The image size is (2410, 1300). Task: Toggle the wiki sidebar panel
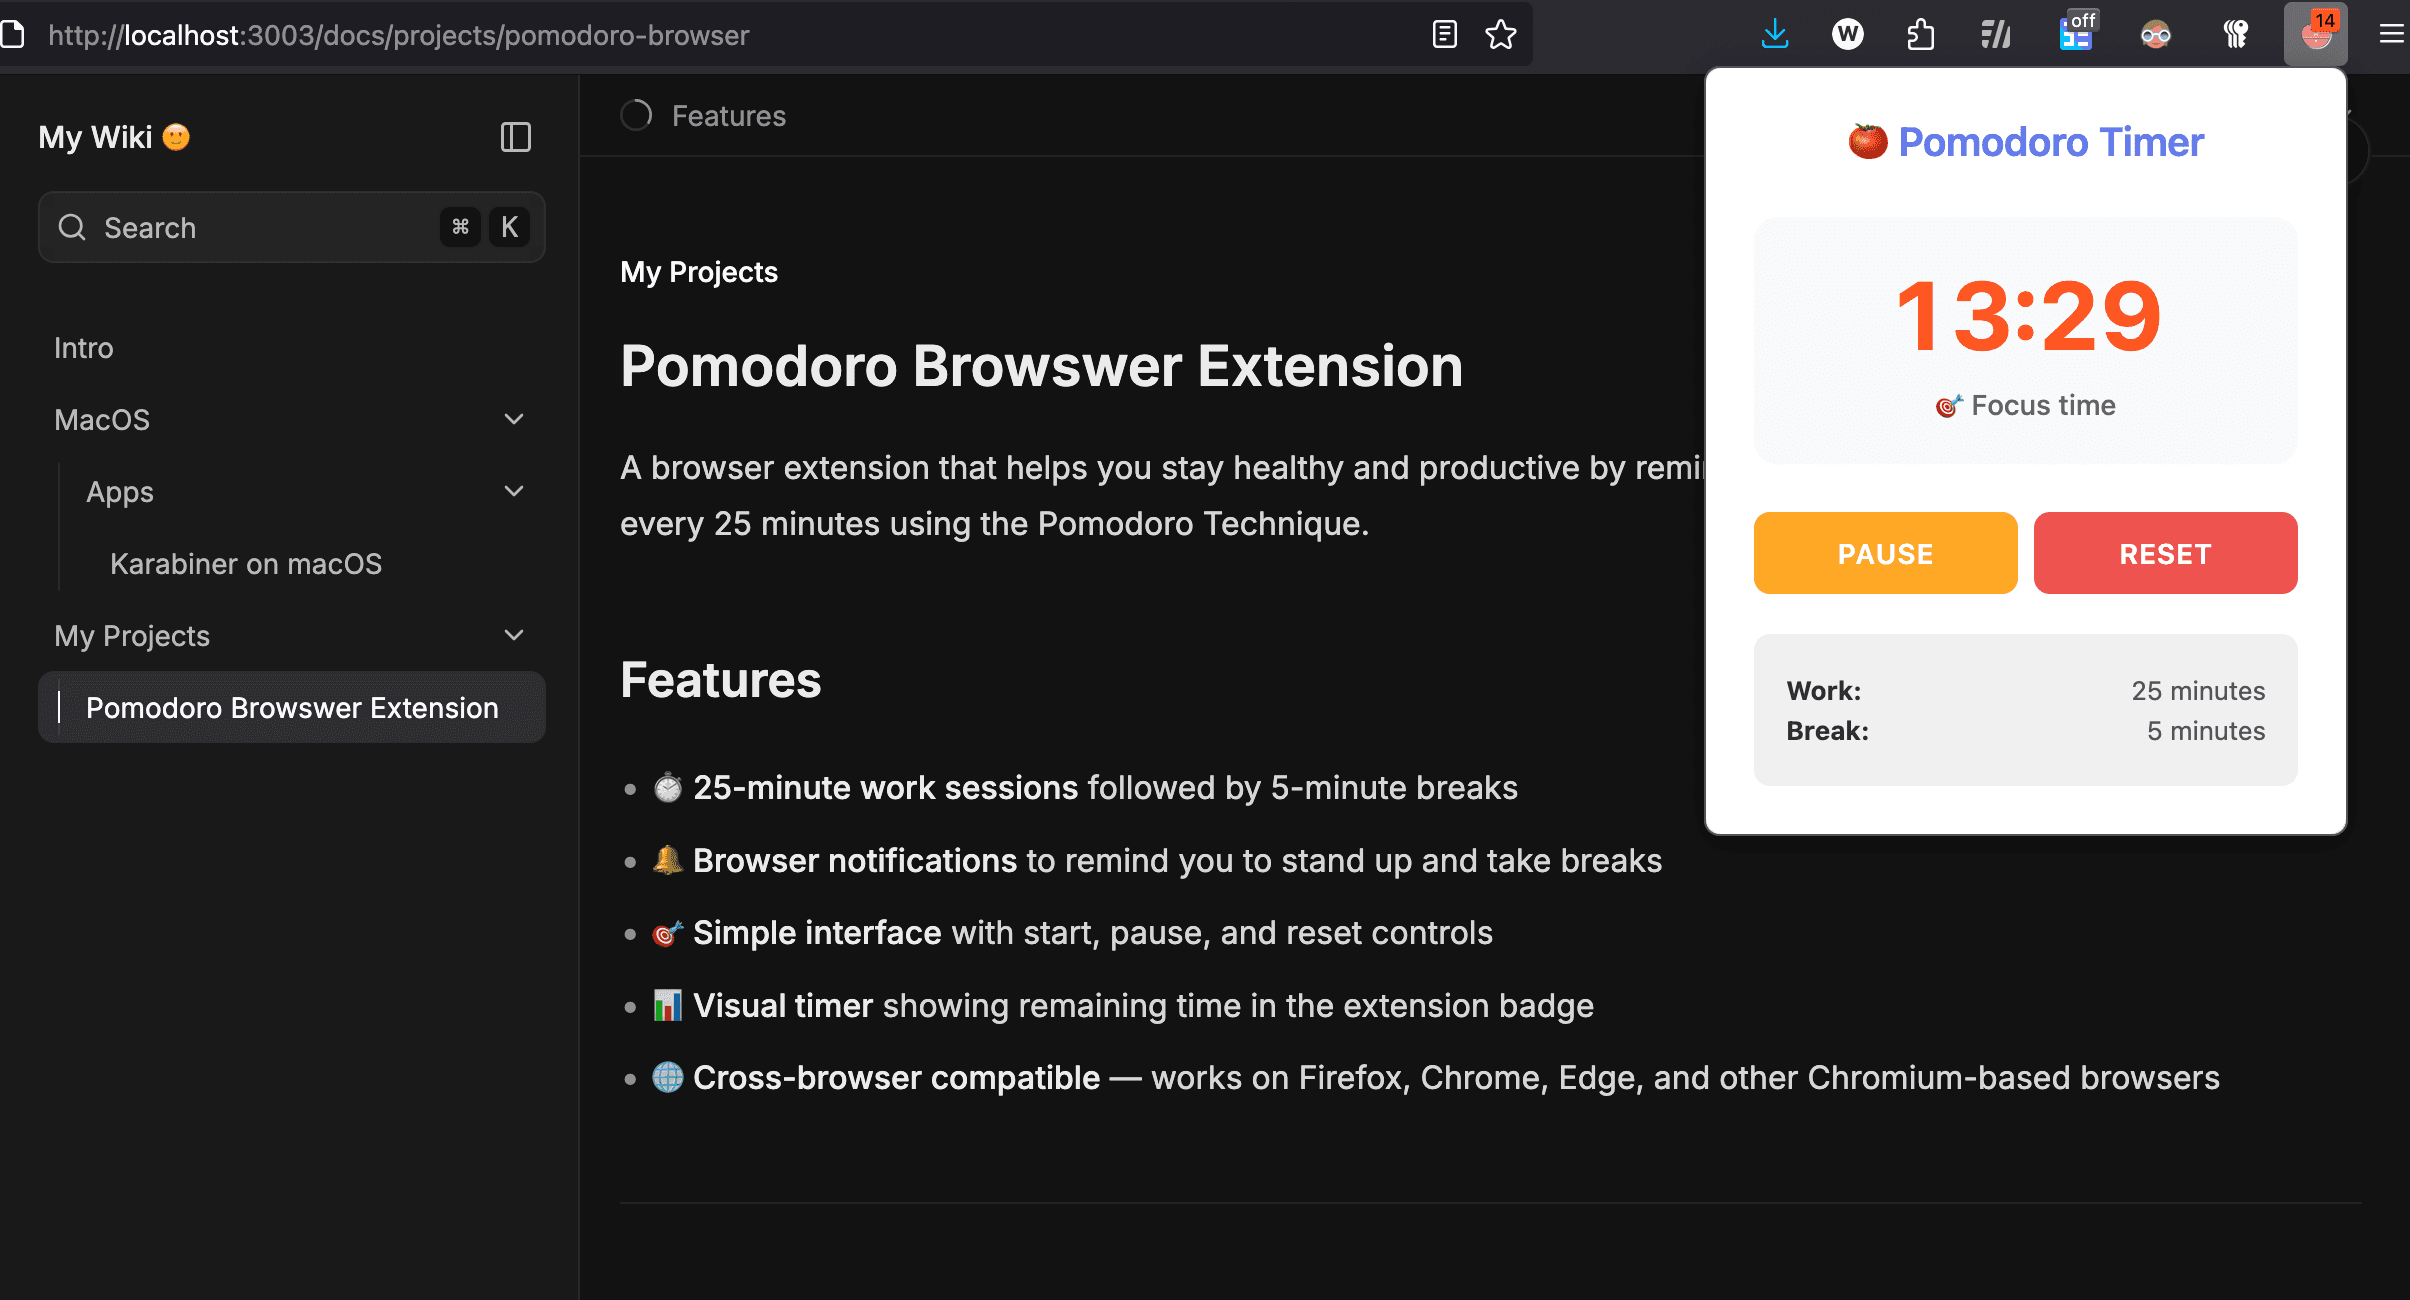pos(515,137)
